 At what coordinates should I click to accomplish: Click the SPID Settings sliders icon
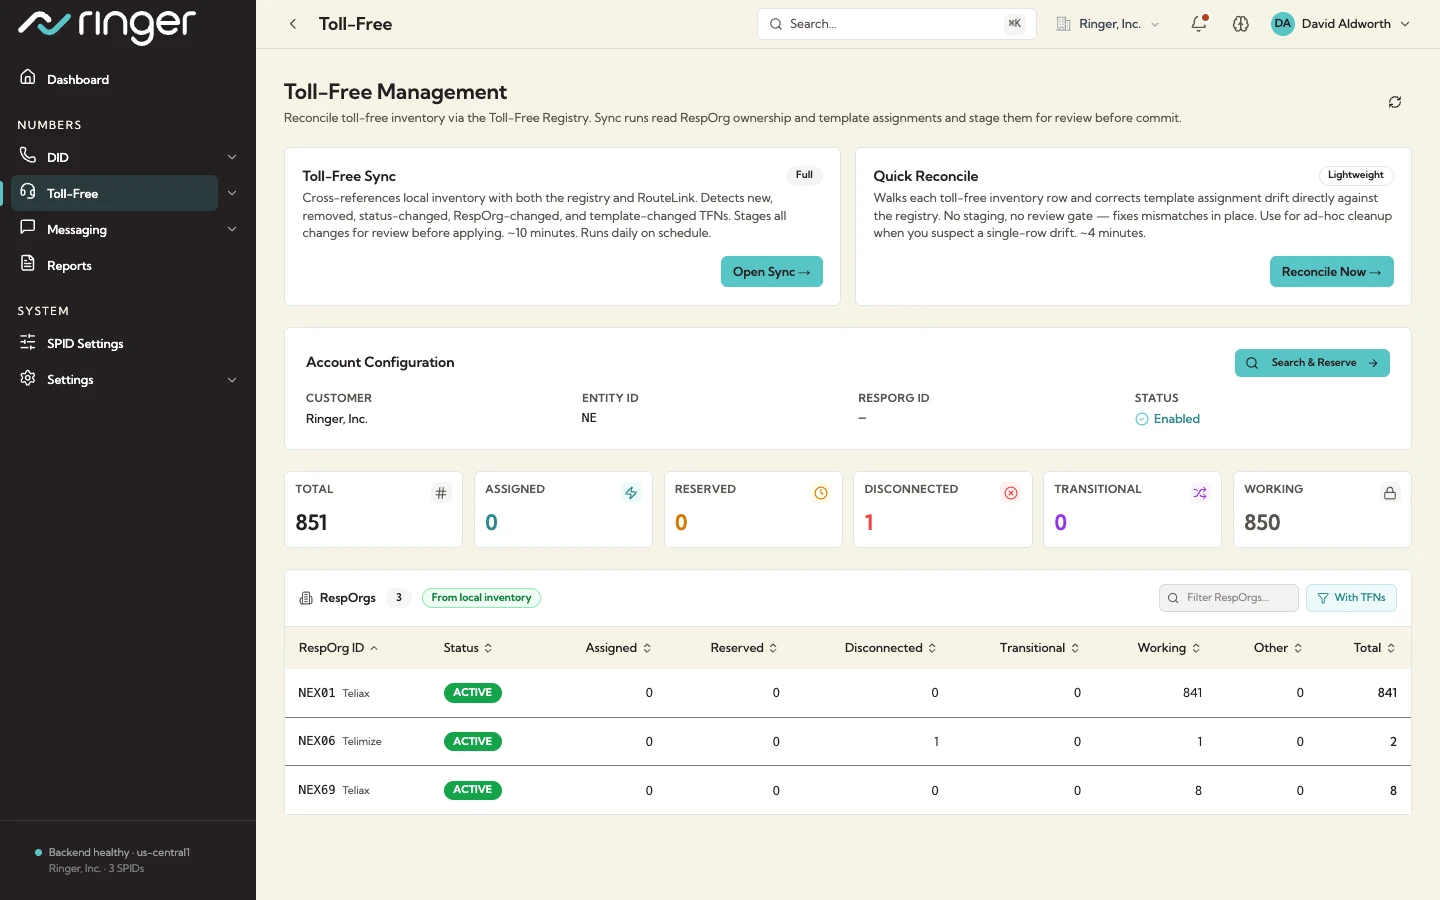[x=28, y=342]
